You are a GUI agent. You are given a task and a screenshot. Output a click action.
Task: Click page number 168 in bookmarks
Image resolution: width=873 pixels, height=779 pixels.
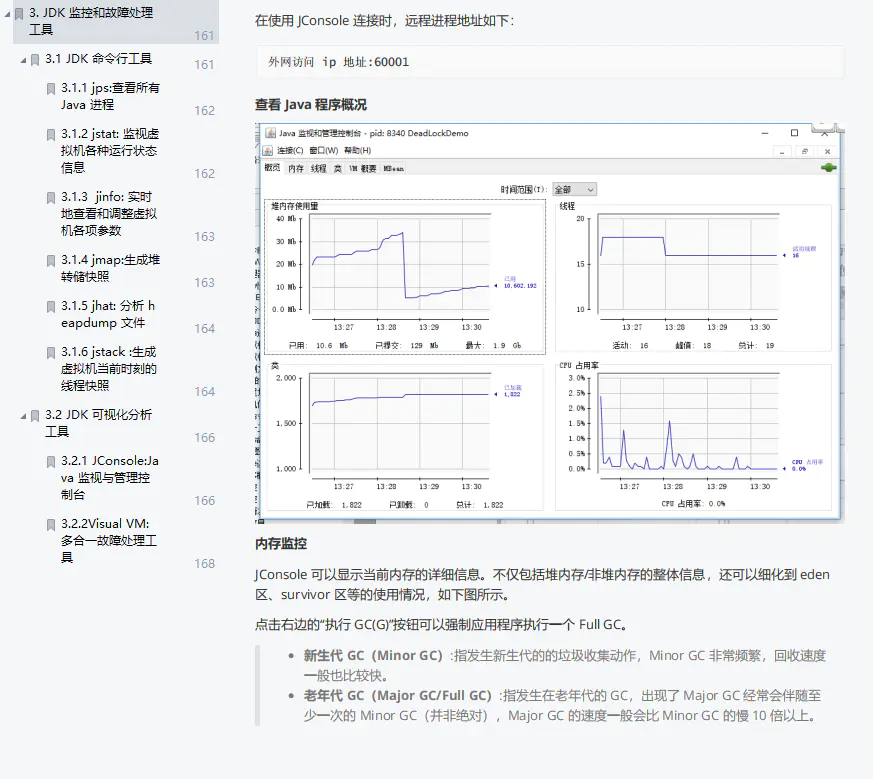(204, 564)
